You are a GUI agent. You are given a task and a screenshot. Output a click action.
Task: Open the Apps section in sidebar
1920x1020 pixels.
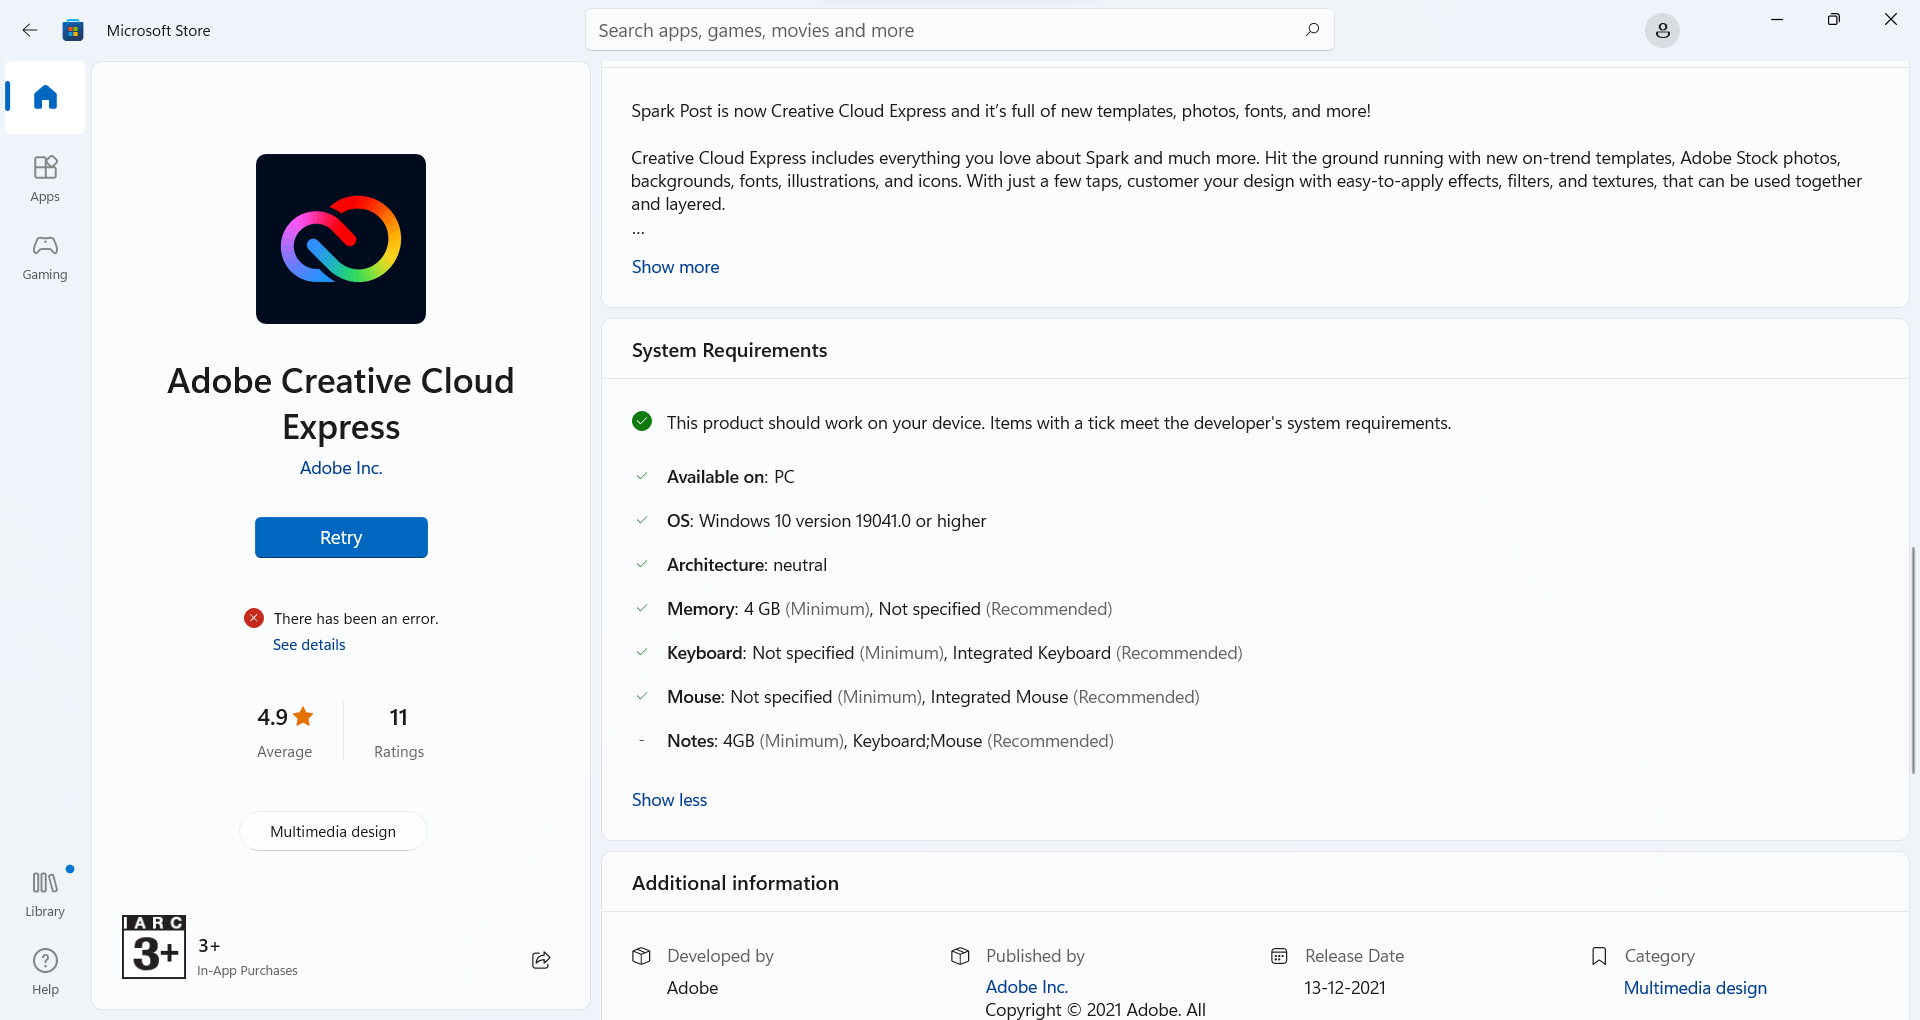(x=45, y=179)
